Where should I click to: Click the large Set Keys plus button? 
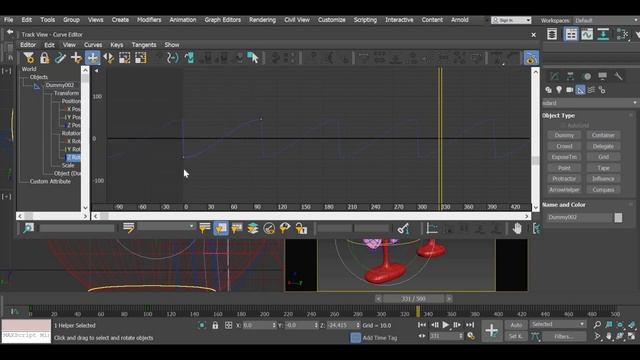(492, 330)
